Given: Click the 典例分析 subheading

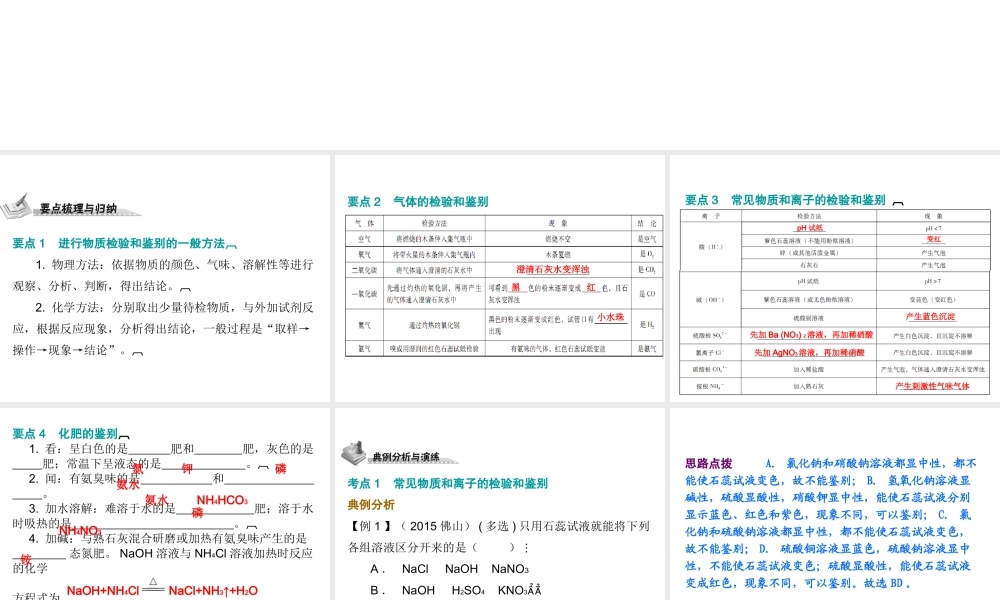Looking at the screenshot, I should point(371,505).
